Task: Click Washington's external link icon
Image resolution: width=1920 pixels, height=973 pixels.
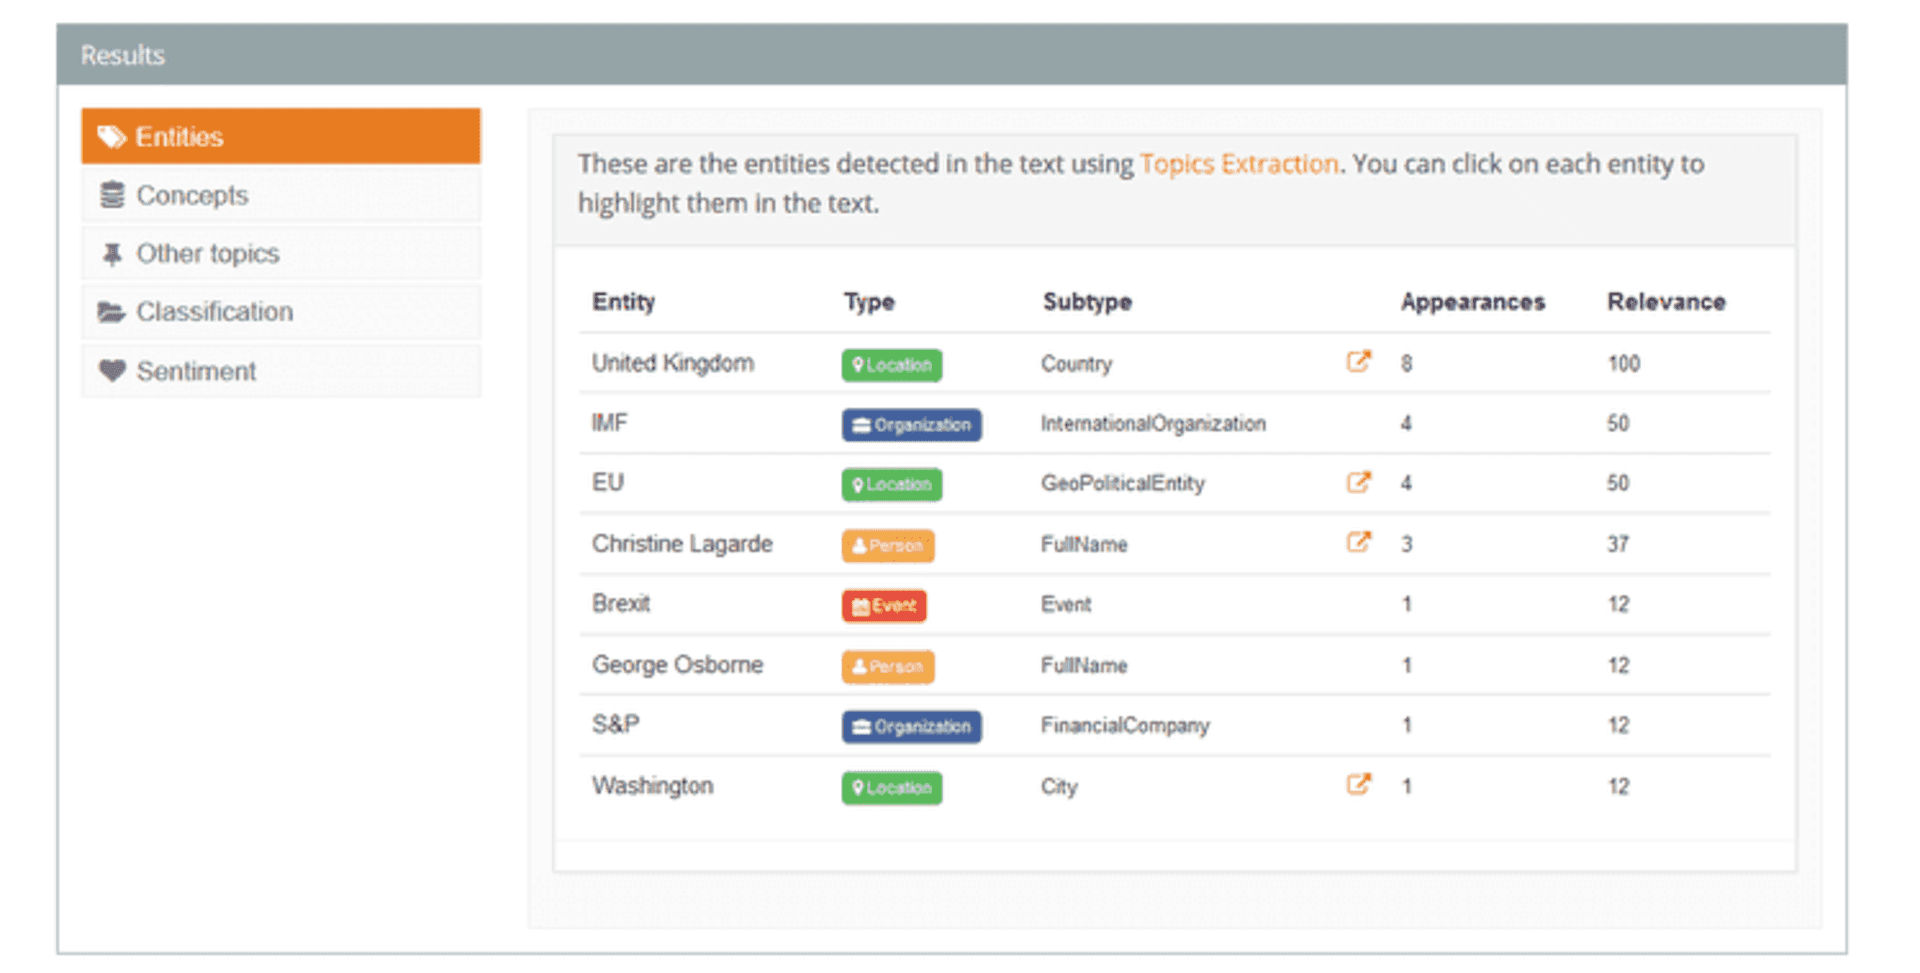Action: click(1358, 784)
